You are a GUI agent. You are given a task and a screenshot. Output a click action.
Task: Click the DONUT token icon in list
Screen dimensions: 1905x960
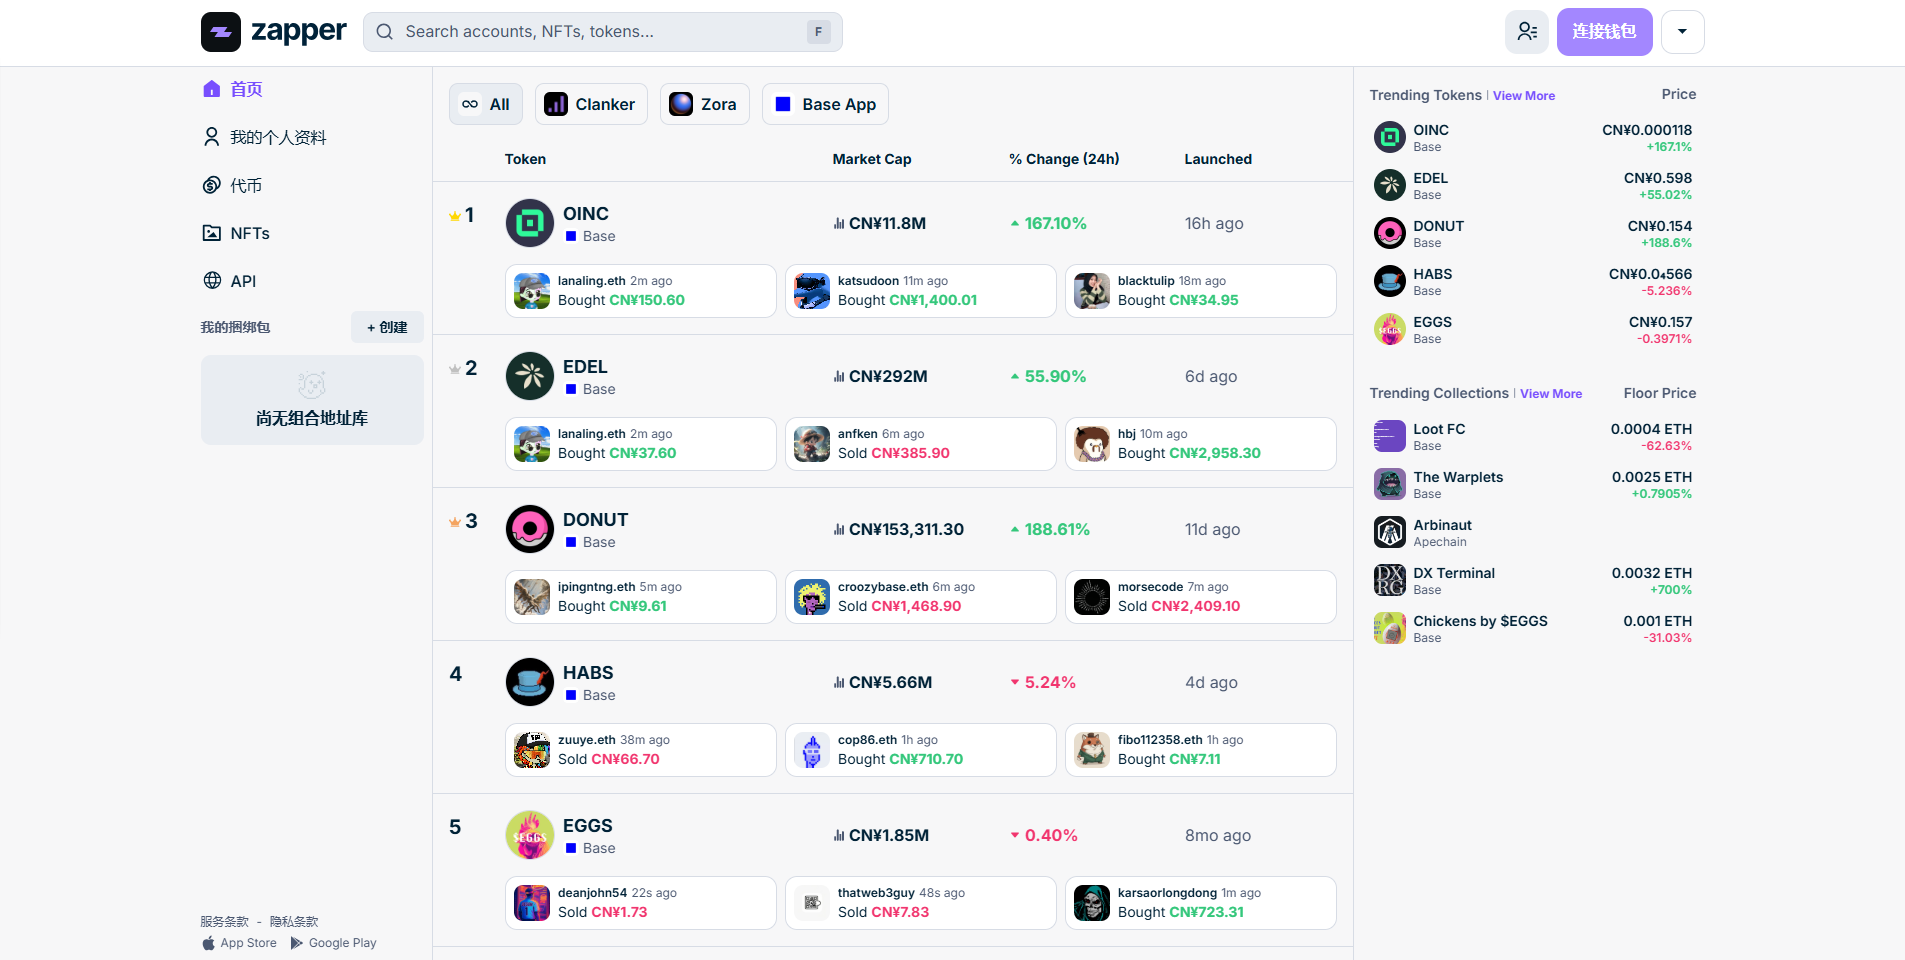point(529,529)
